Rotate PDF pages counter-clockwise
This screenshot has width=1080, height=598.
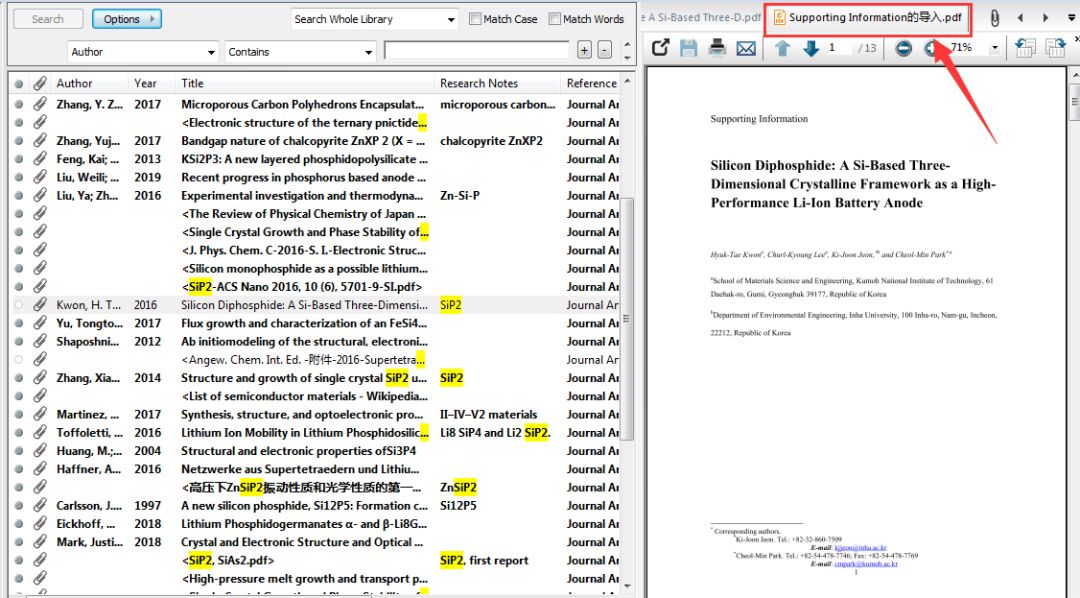(x=1026, y=48)
